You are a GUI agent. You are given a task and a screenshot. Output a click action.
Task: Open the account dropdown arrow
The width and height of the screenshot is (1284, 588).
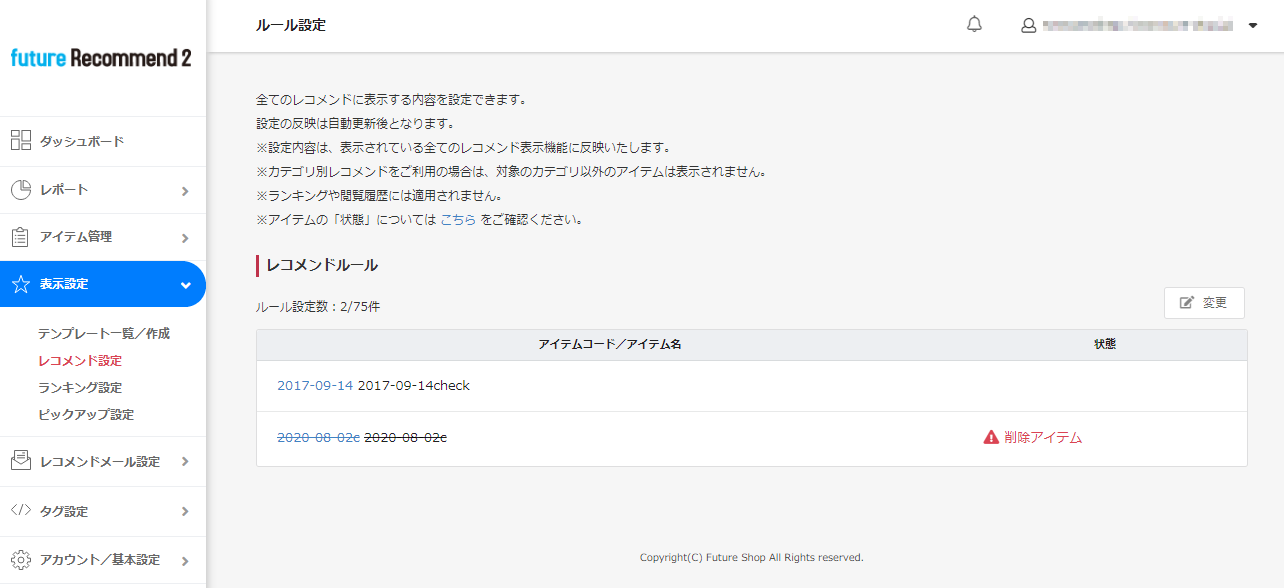1253,26
